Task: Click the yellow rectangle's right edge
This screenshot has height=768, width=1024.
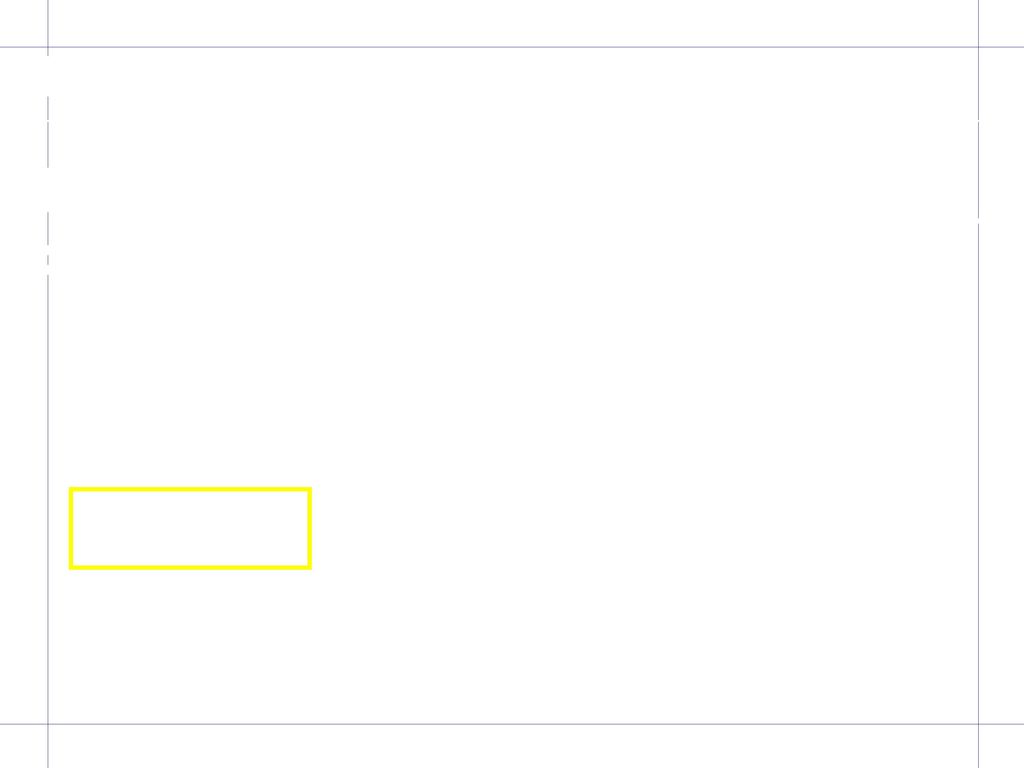Action: point(310,528)
